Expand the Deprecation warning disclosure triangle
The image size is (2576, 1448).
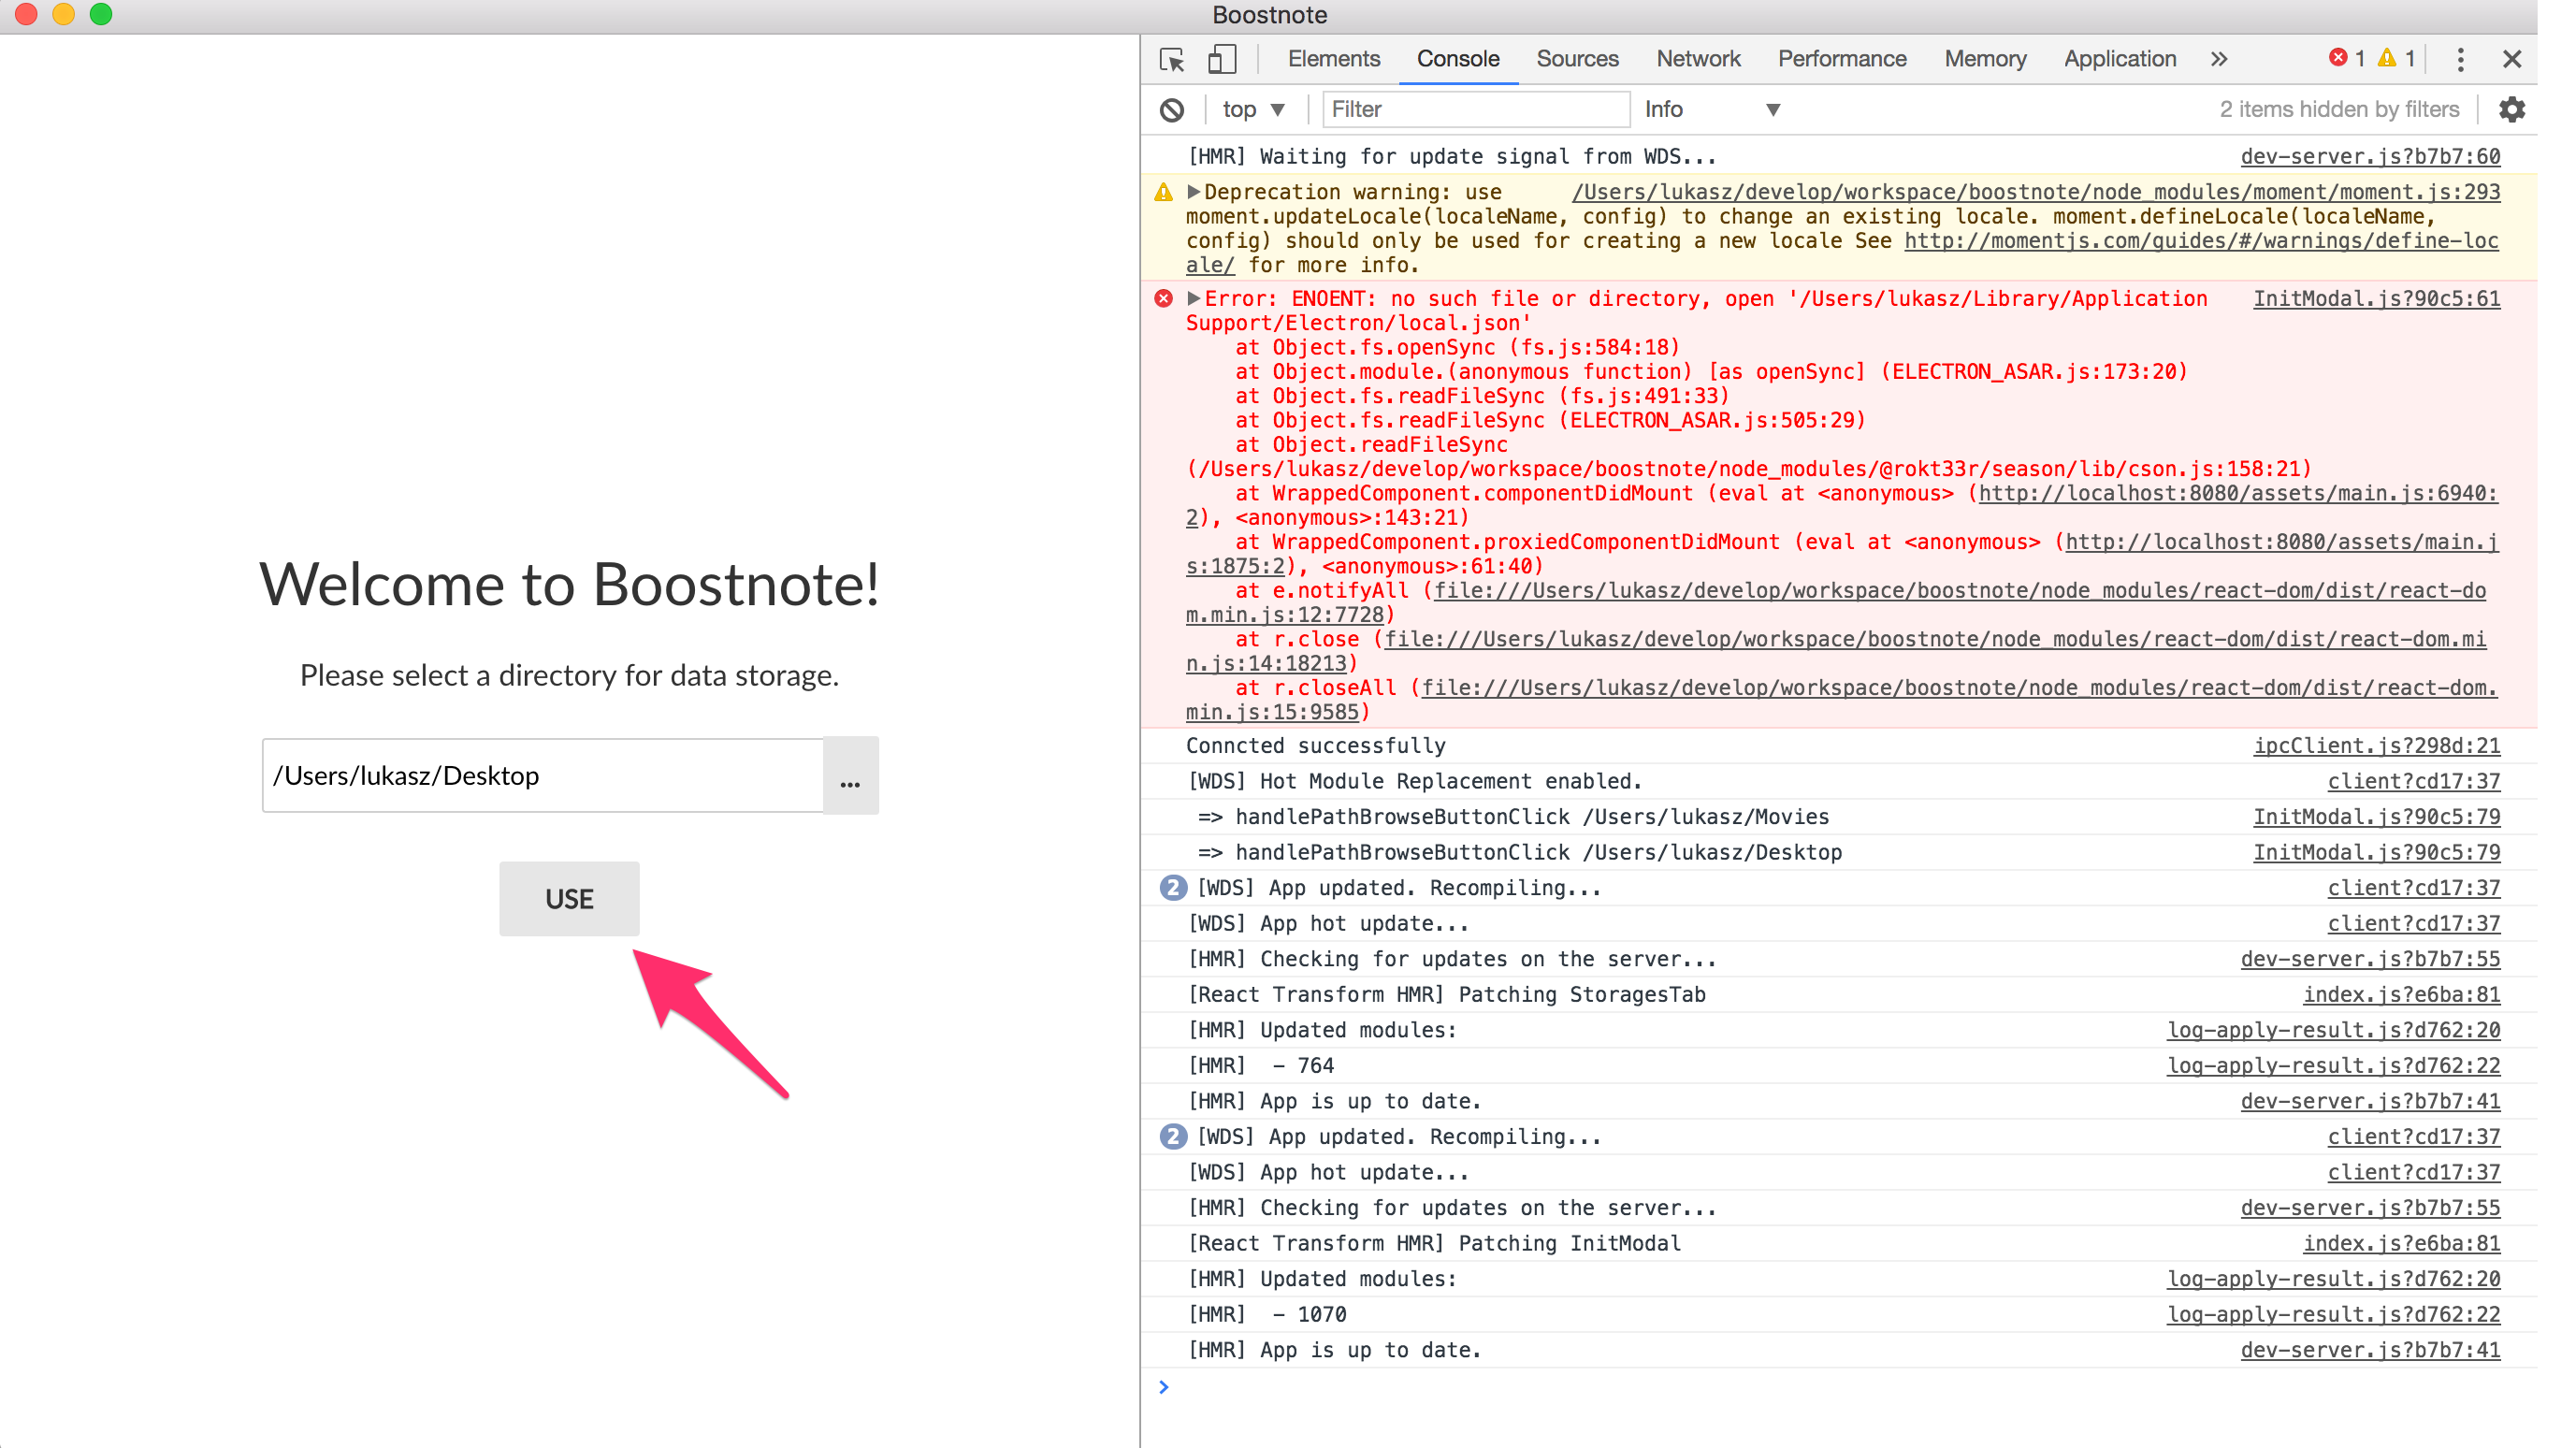(1194, 192)
